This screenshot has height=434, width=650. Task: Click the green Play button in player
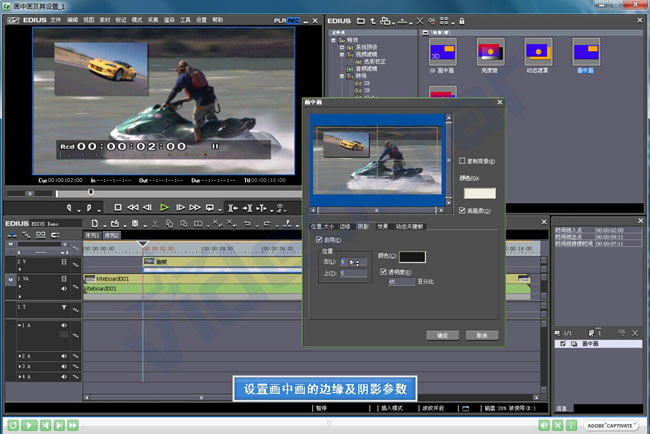[x=164, y=207]
